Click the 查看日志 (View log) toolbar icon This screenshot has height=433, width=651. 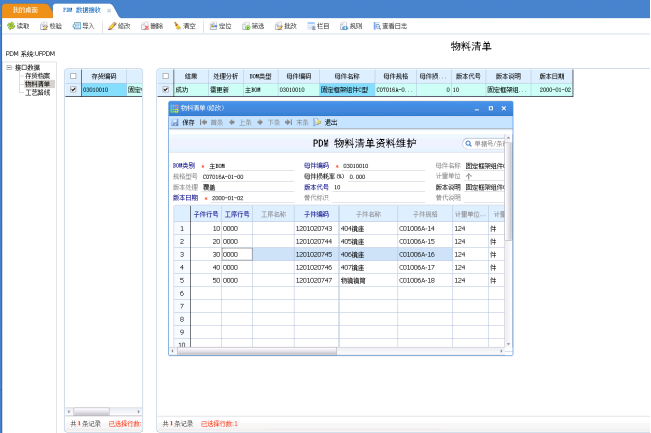click(x=377, y=26)
